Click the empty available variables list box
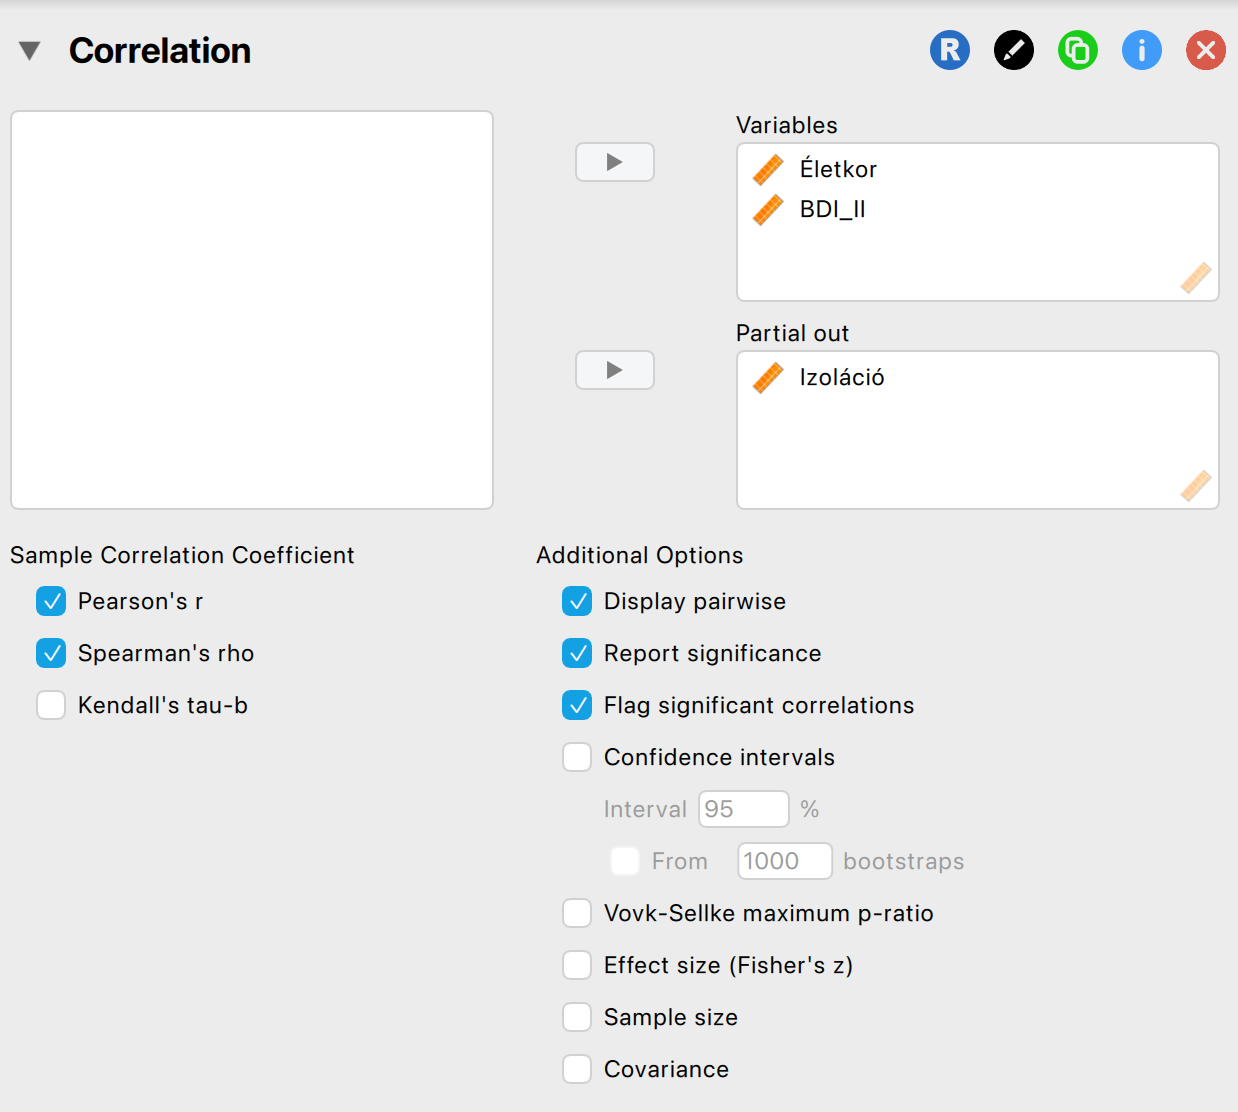Image resolution: width=1238 pixels, height=1112 pixels. point(252,310)
